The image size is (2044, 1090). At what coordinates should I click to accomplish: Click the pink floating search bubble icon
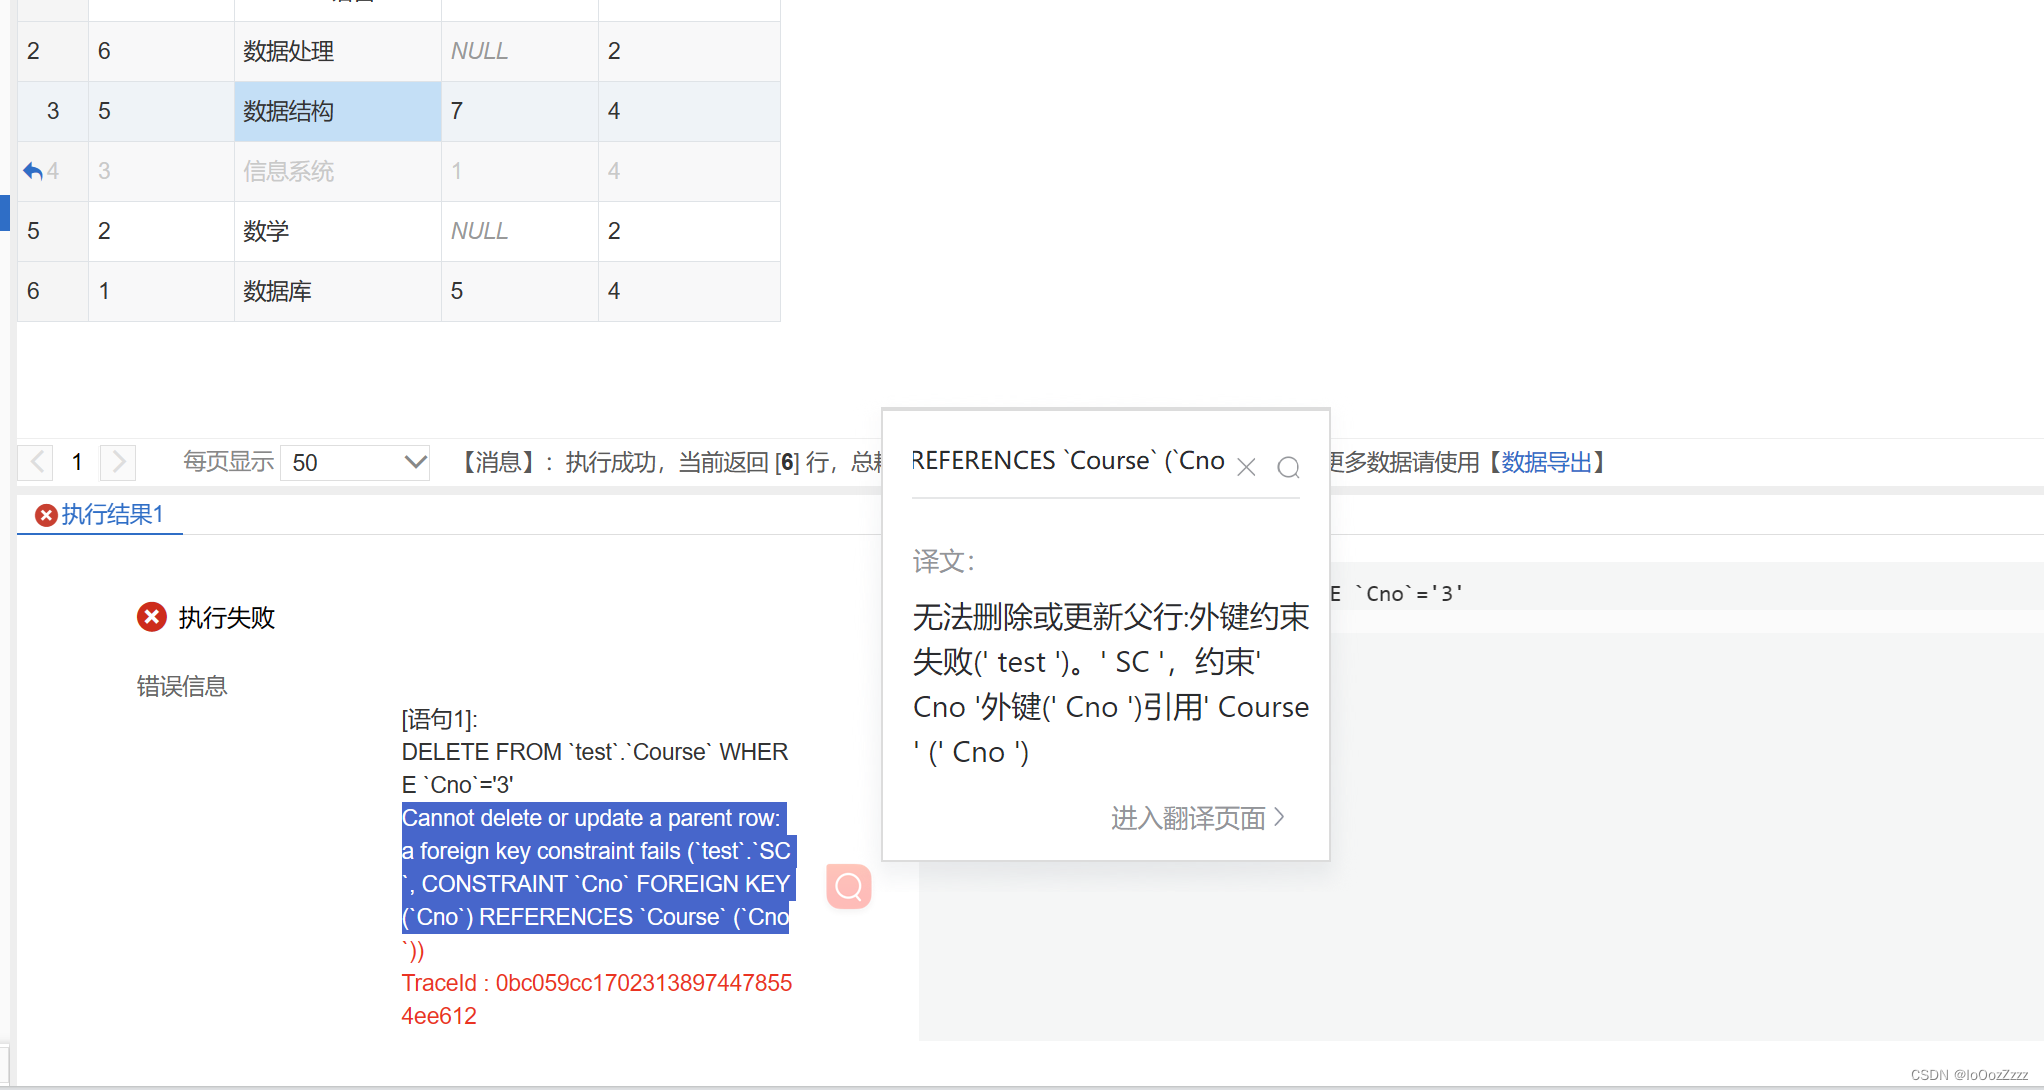pos(849,886)
